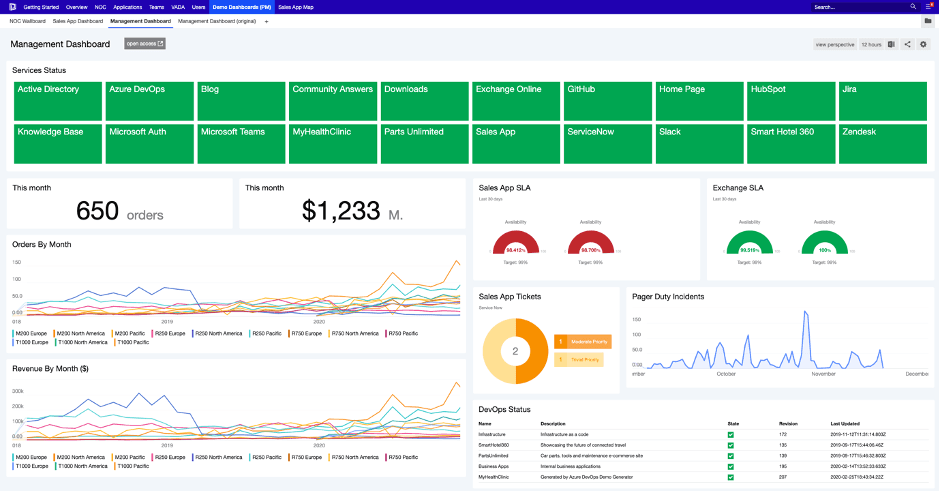The height and width of the screenshot is (491, 939).
Task: Open the Active Directory status tile
Action: click(58, 101)
